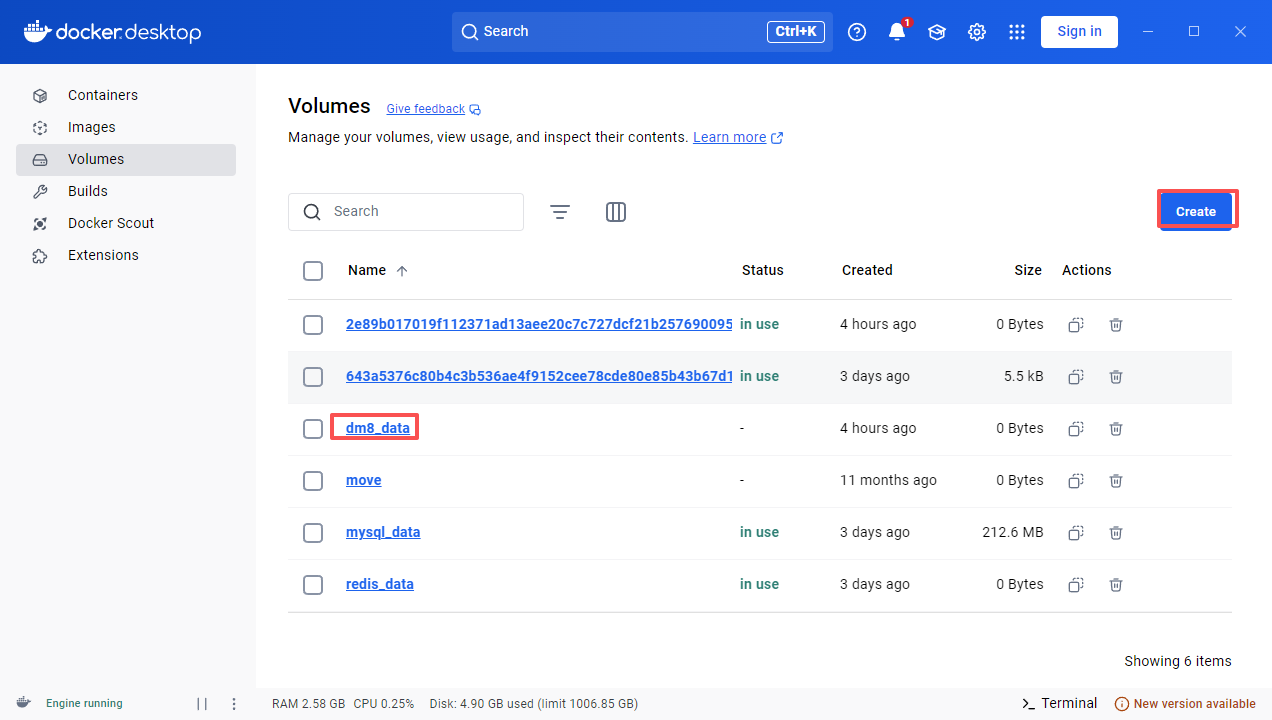The image size is (1272, 720).
Task: Toggle the select-all checkbox in the table header
Action: click(313, 271)
